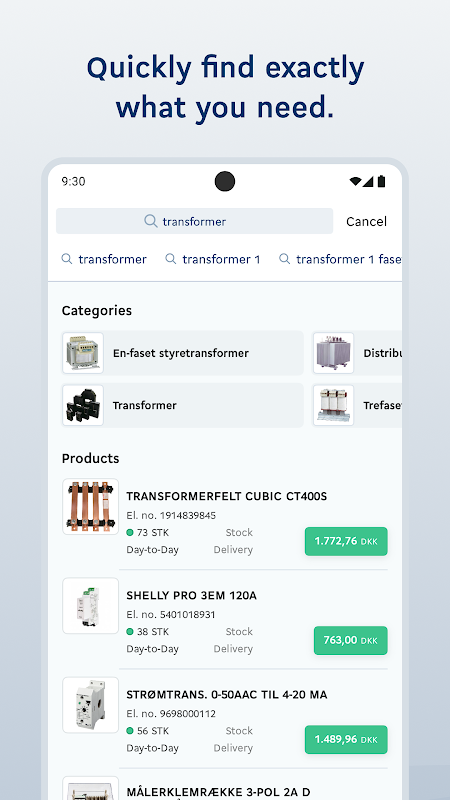Viewport: 450px width, 800px height.
Task: Open the Shelly Pro 3EM 120A image
Action: click(x=90, y=606)
